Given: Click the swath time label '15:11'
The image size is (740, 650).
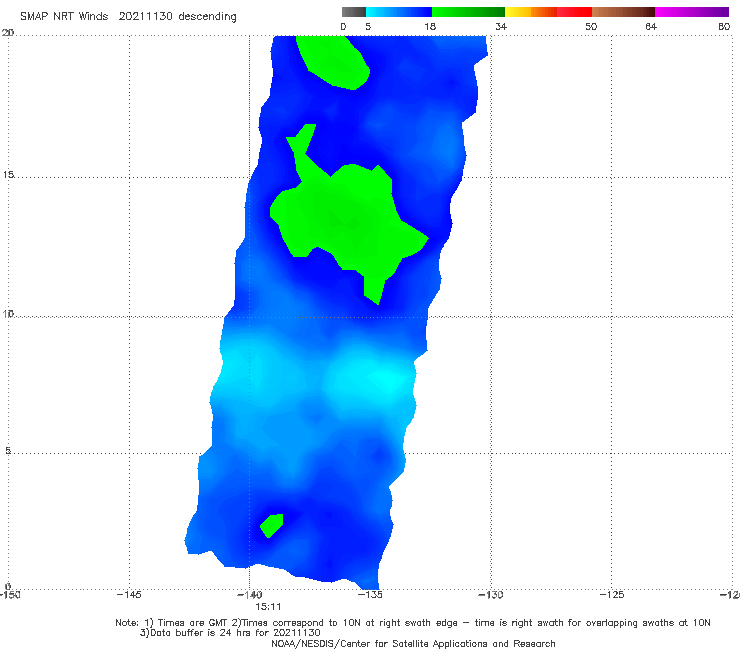Looking at the screenshot, I should coord(268,607).
